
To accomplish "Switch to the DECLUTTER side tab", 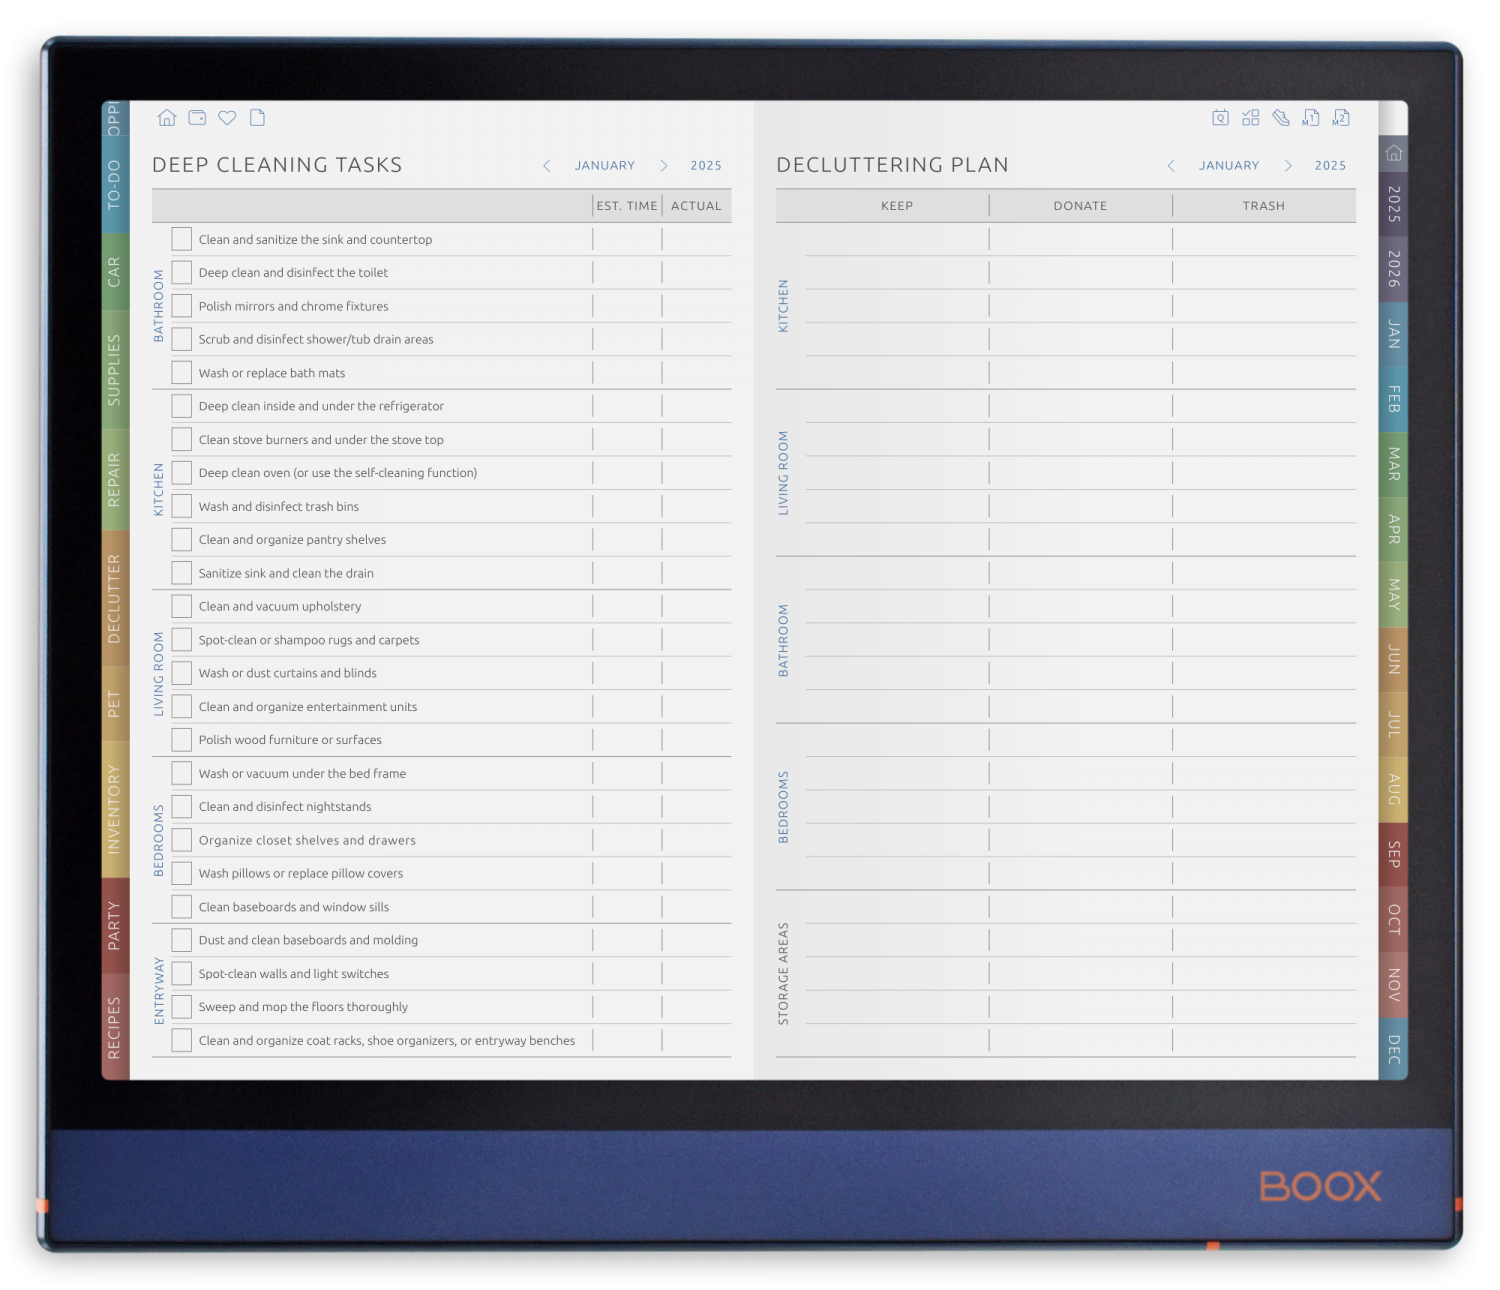I will 114,599.
